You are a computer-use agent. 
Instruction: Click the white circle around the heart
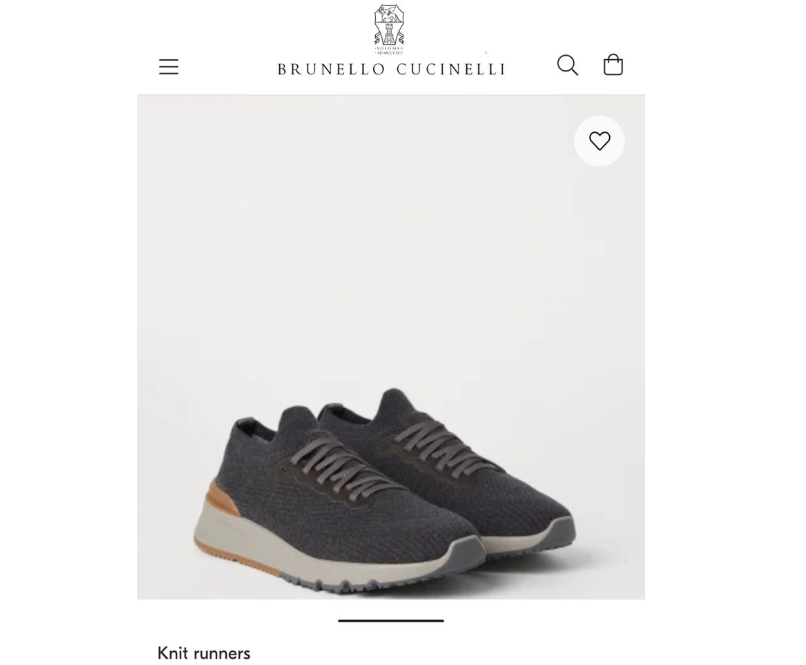pos(599,141)
